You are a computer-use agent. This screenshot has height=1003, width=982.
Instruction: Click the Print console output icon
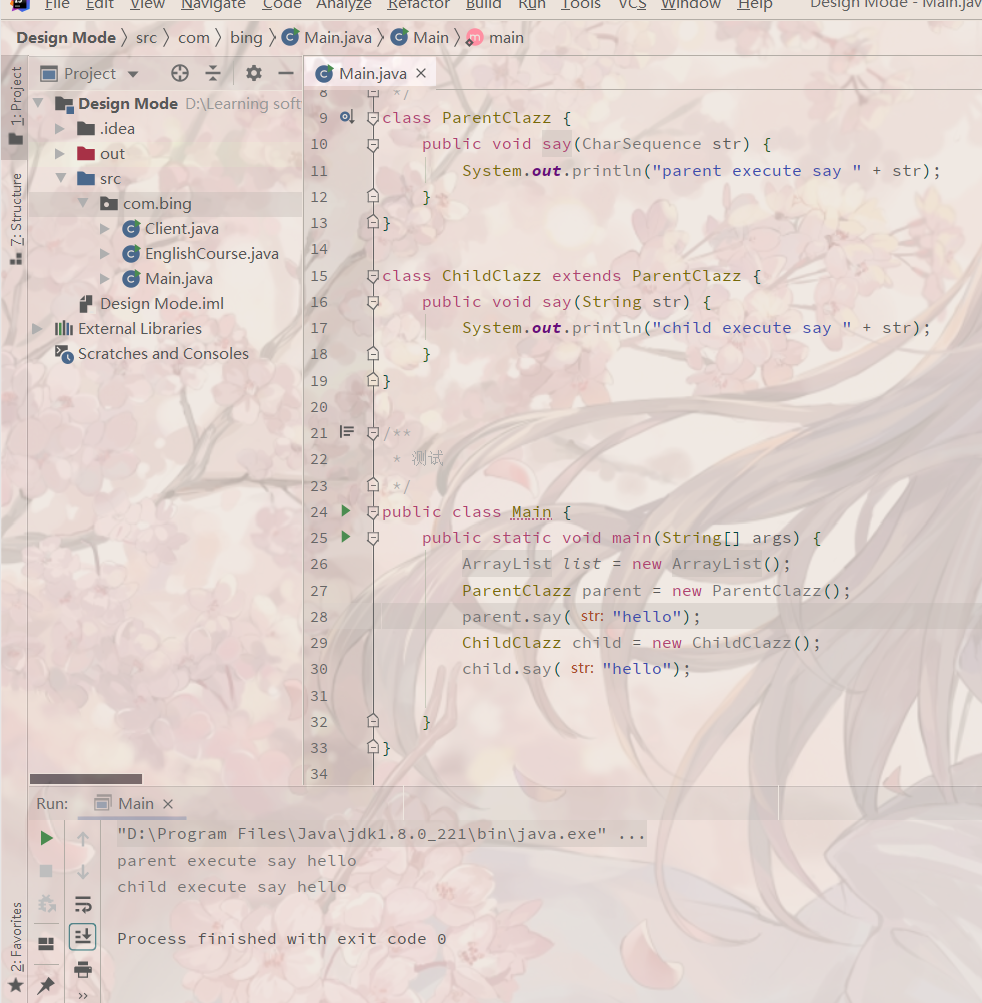click(x=83, y=970)
